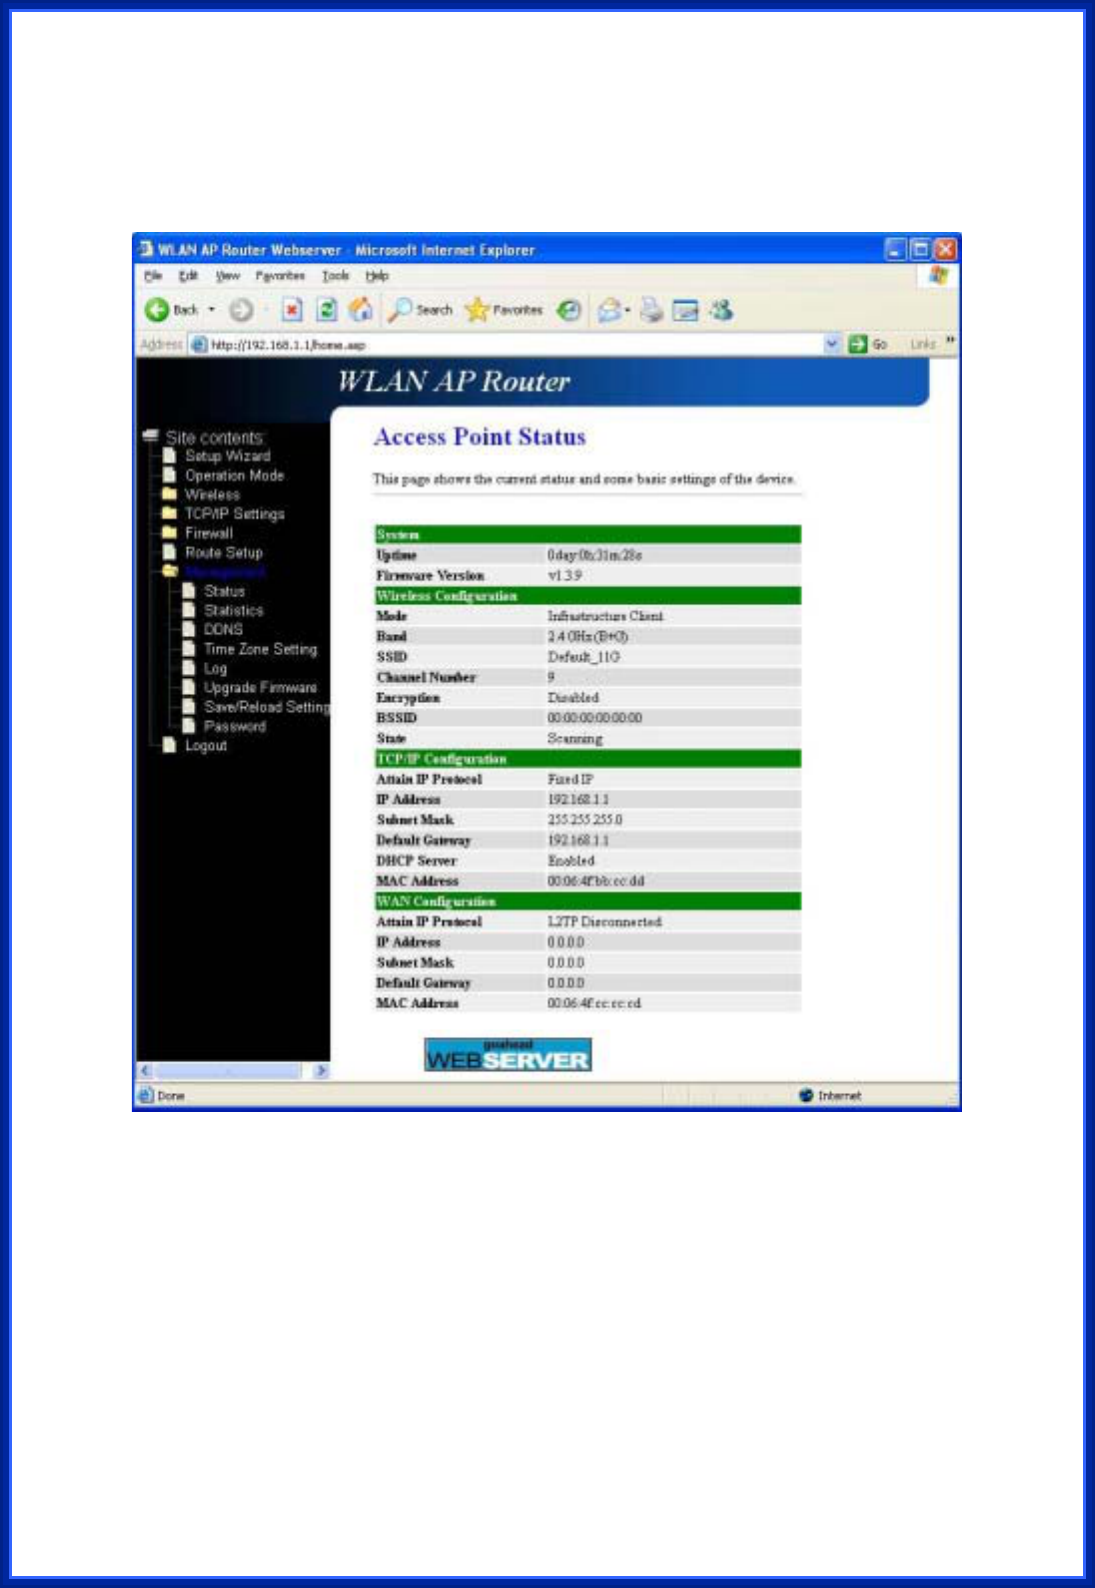The image size is (1095, 1588).
Task: Open the Route Setup page
Action: pos(223,552)
